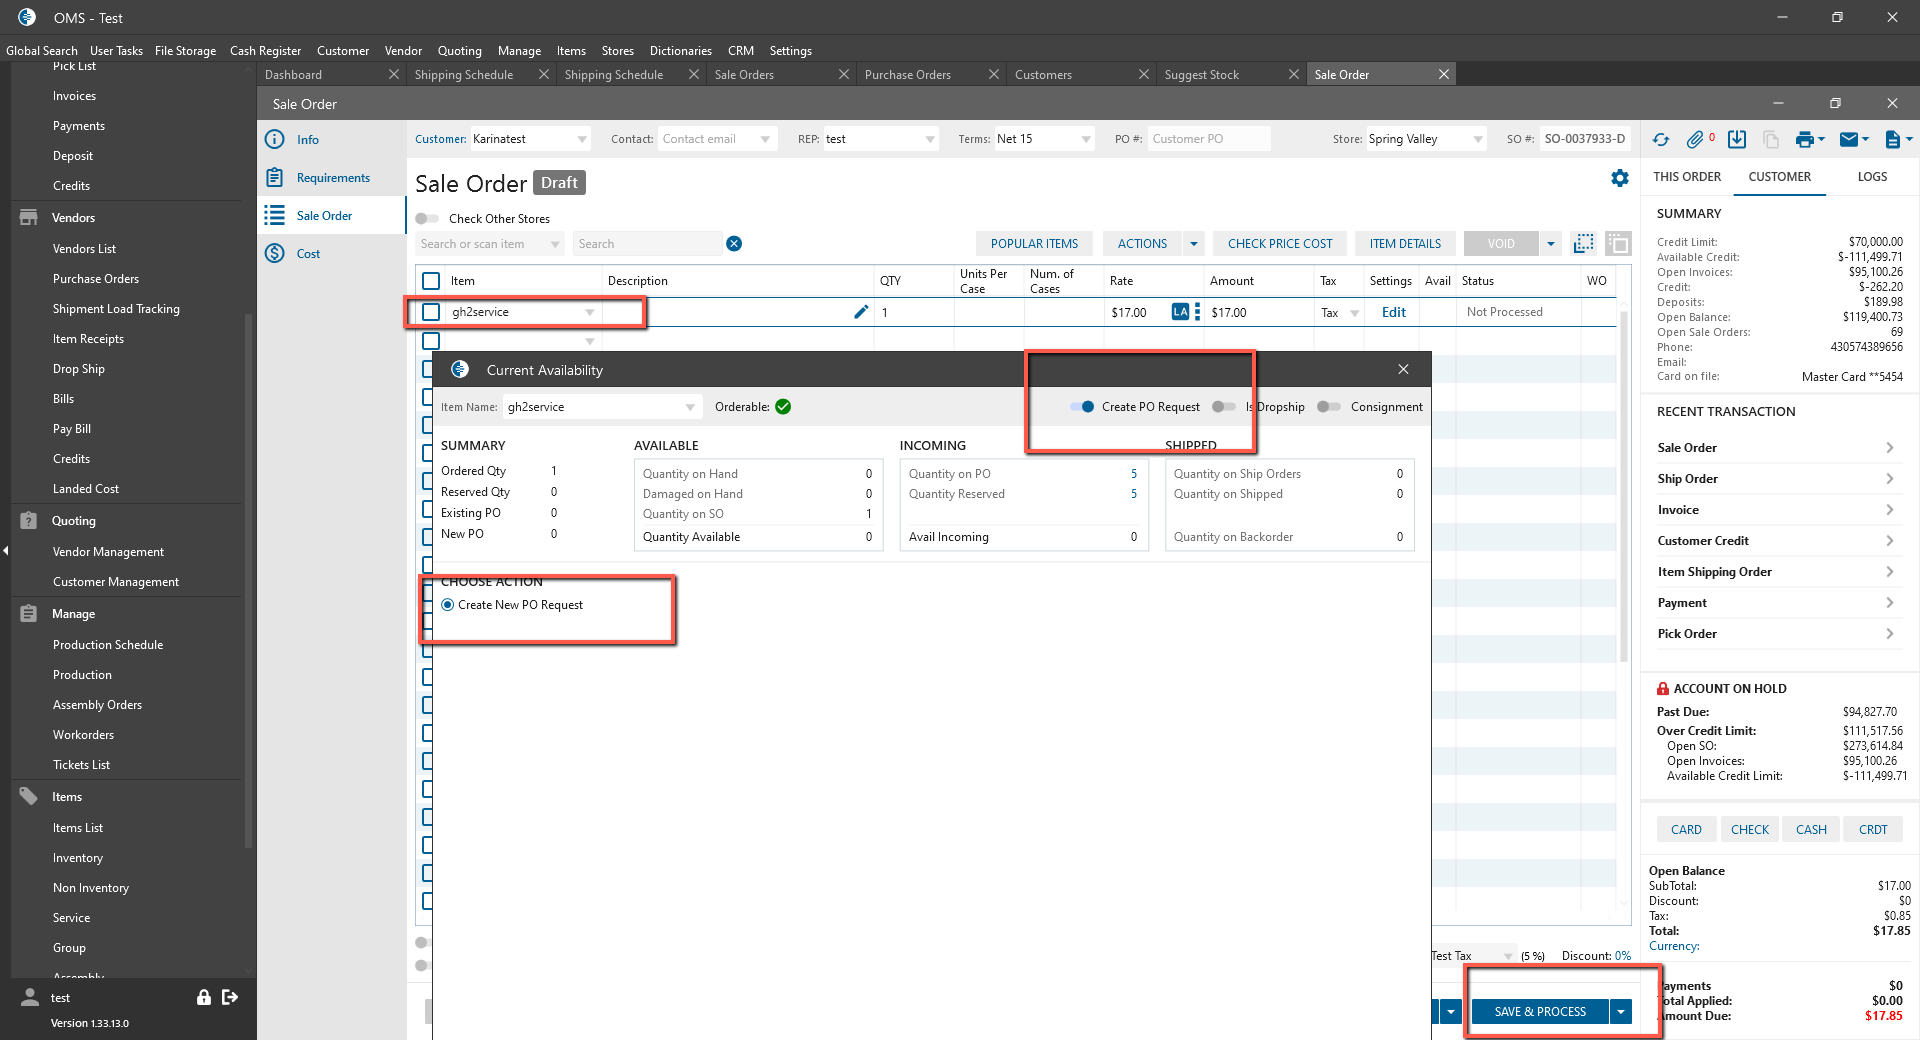Open the Dictionaries menu

coord(681,51)
